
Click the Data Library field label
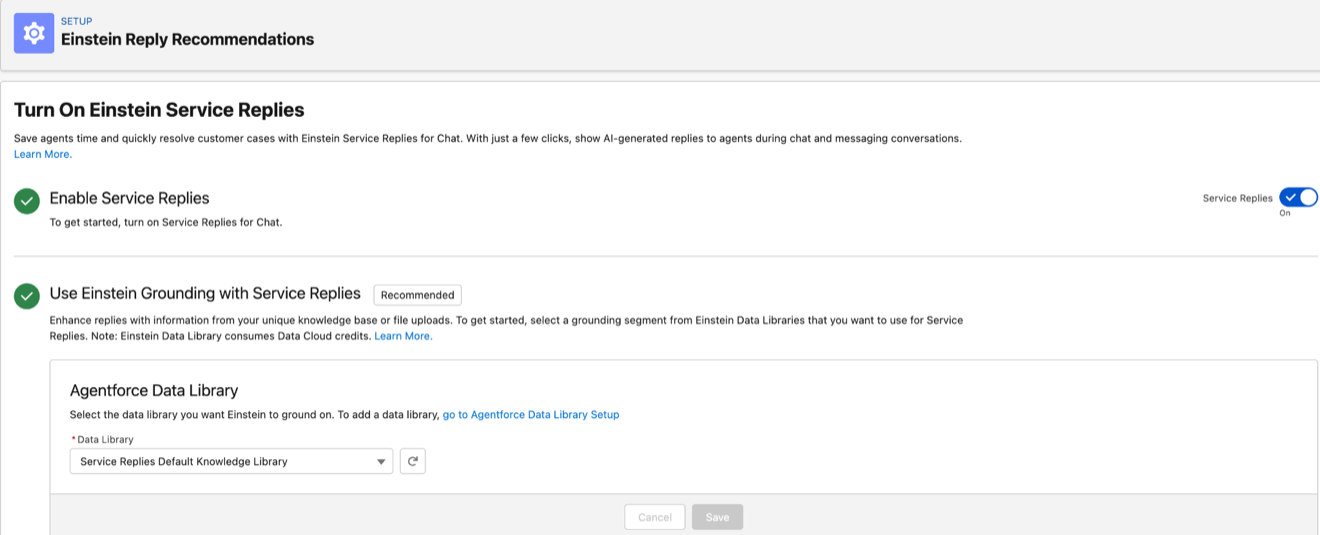(x=105, y=439)
